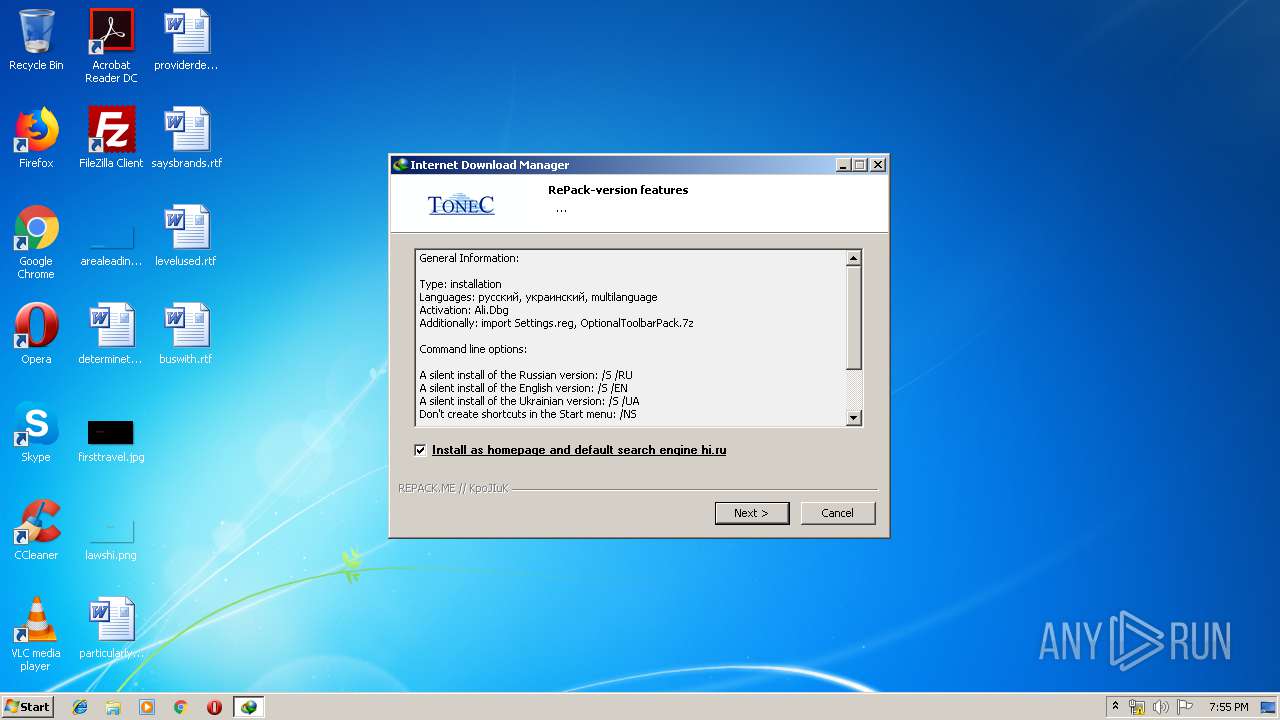This screenshot has width=1280, height=720.
Task: Select buswith.rtf document icon
Action: coord(186,334)
